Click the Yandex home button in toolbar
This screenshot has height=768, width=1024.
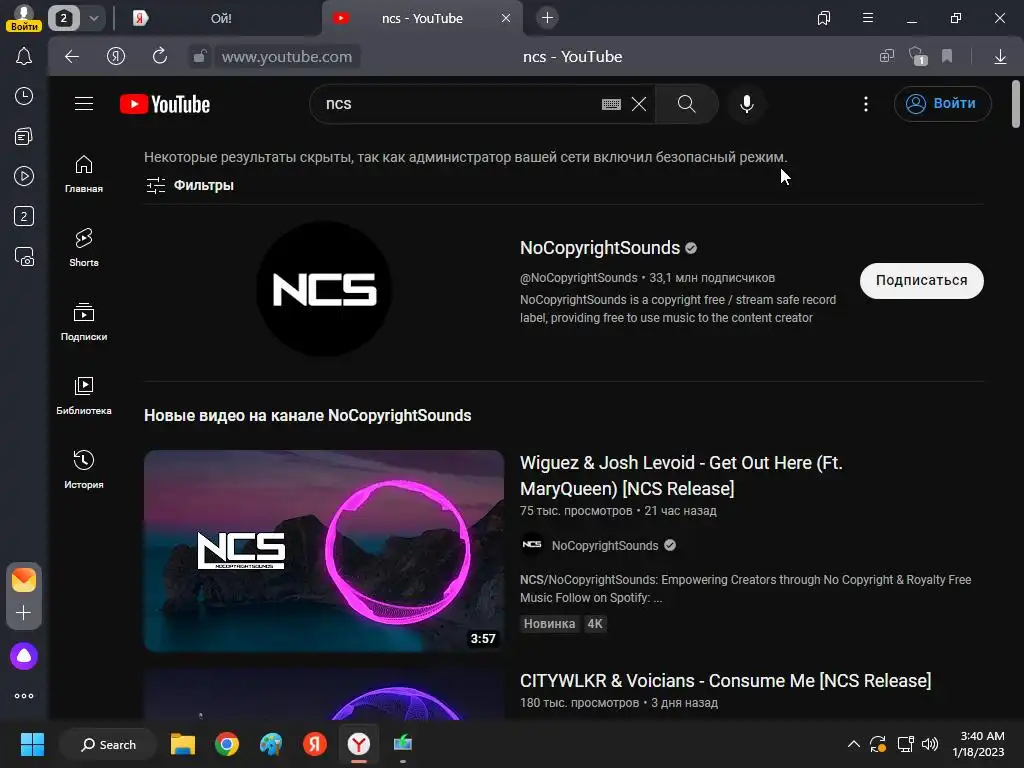(116, 57)
